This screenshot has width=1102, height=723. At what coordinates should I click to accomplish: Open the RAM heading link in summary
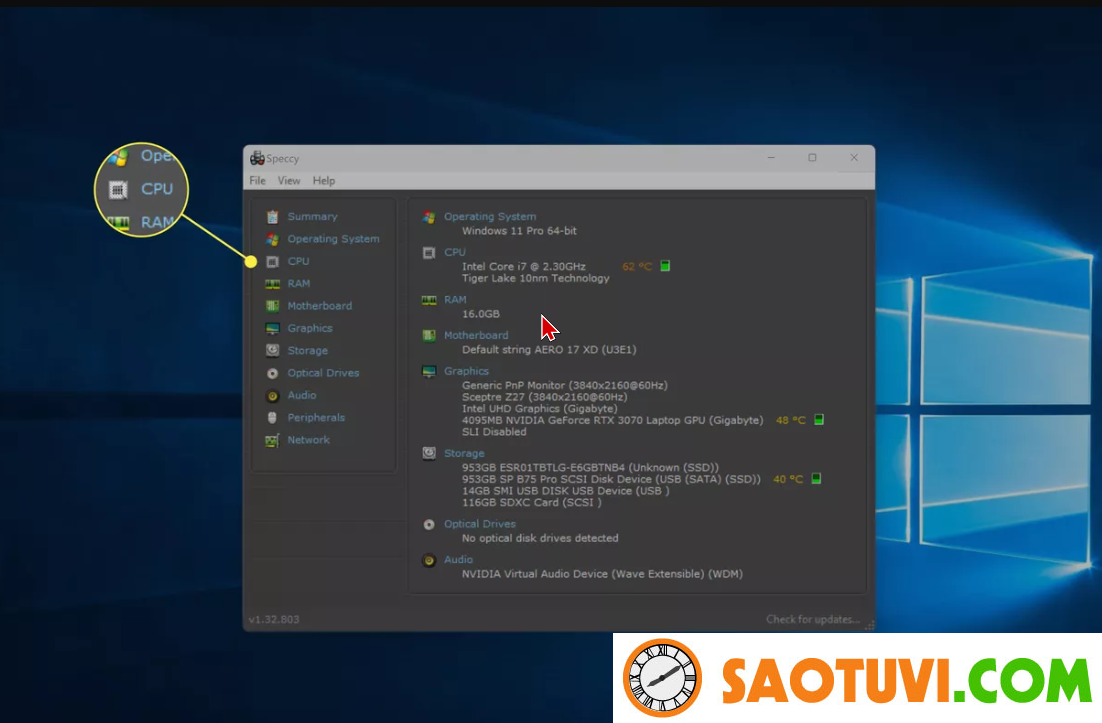[x=455, y=300]
